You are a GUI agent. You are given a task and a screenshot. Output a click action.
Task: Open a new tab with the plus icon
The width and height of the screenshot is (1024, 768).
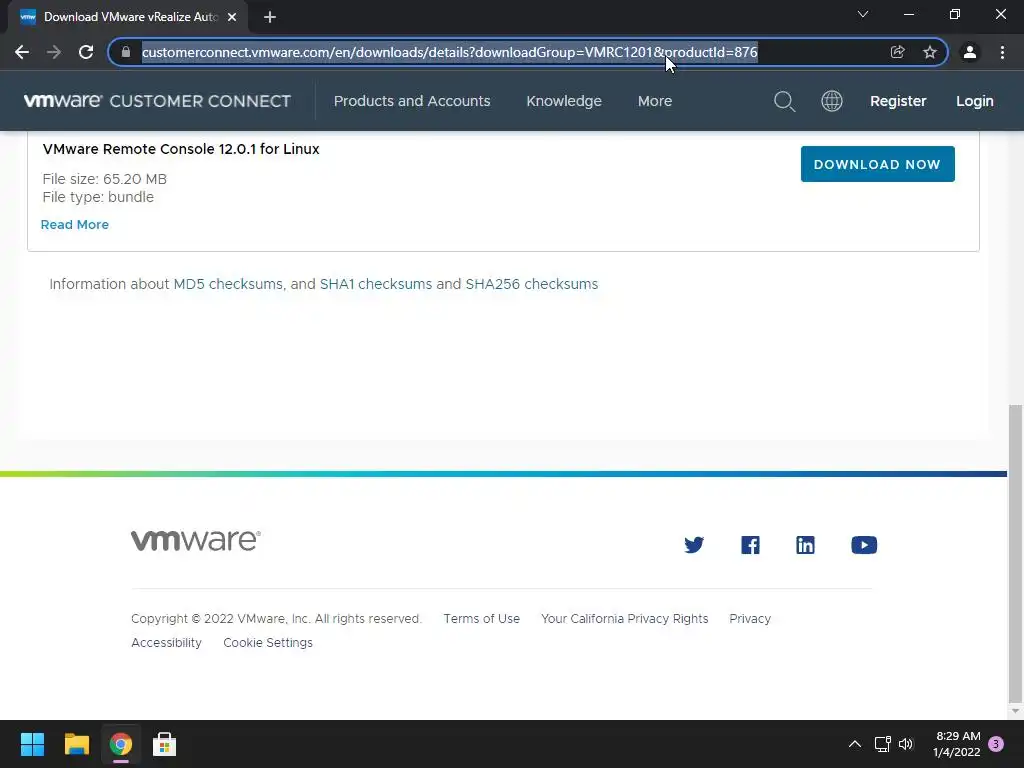(270, 18)
